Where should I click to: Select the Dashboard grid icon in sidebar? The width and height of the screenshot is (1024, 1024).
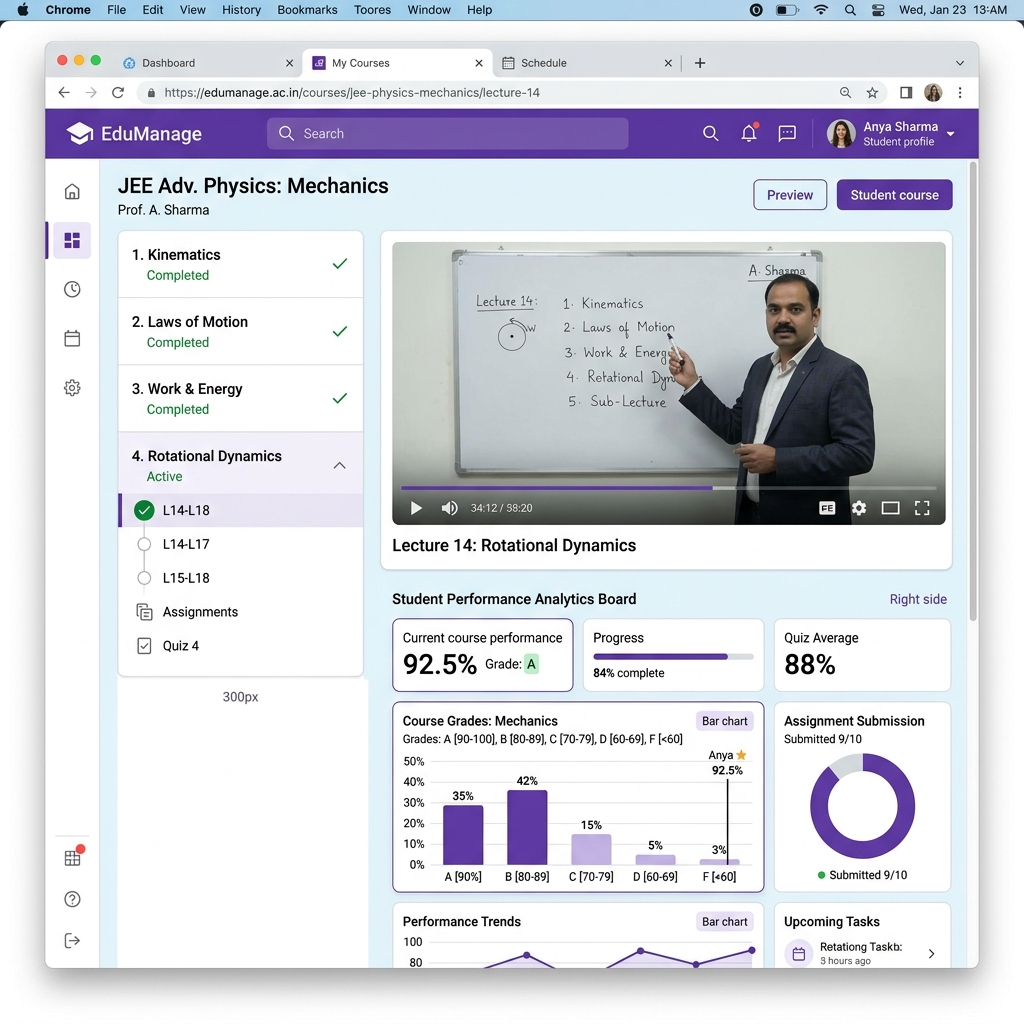(x=71, y=240)
